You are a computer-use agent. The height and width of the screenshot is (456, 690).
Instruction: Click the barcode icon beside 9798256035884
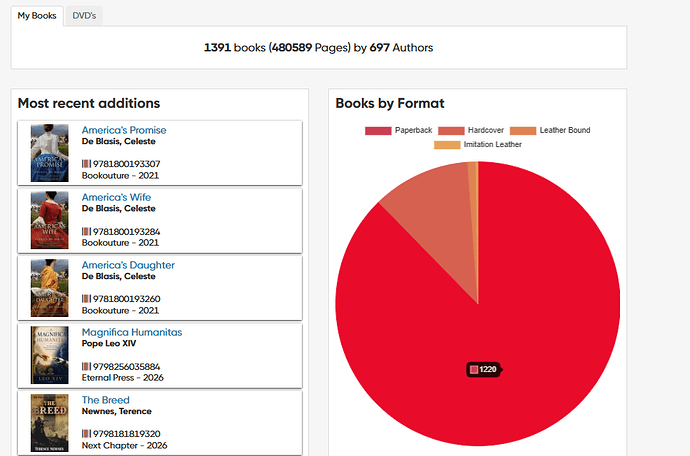(x=86, y=367)
